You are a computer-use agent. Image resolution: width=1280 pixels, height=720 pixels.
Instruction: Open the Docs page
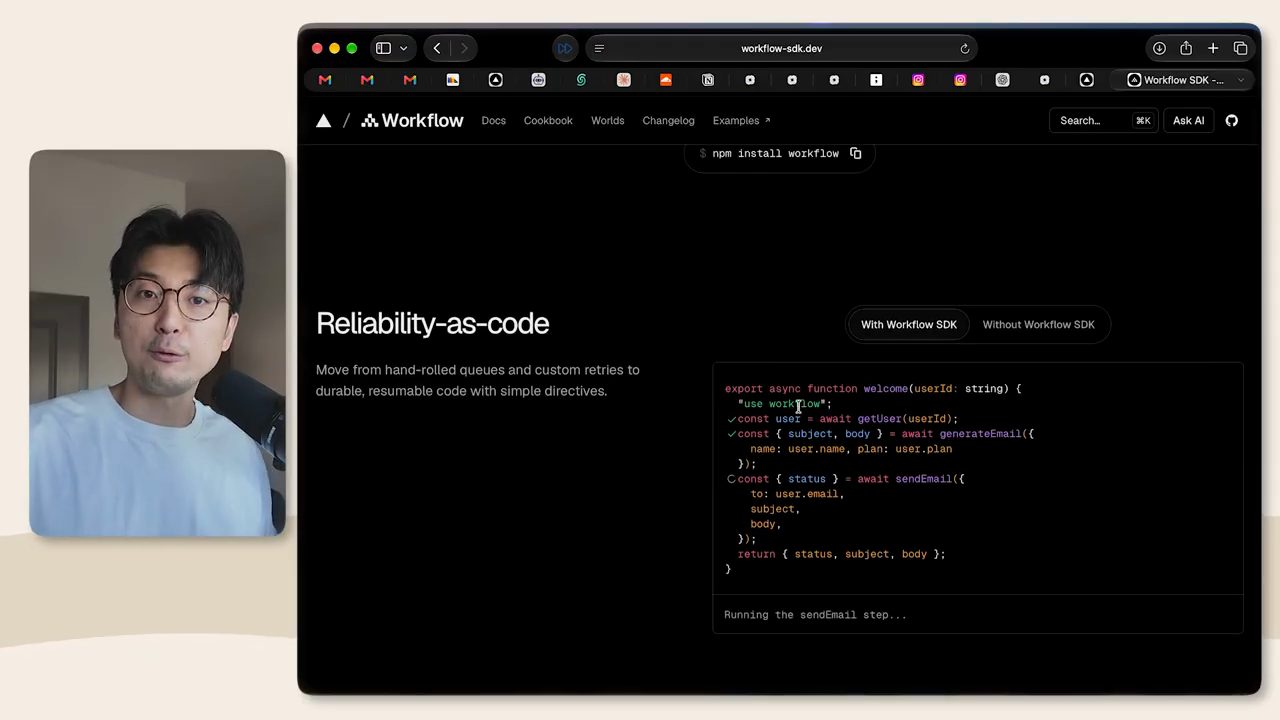[x=494, y=121]
